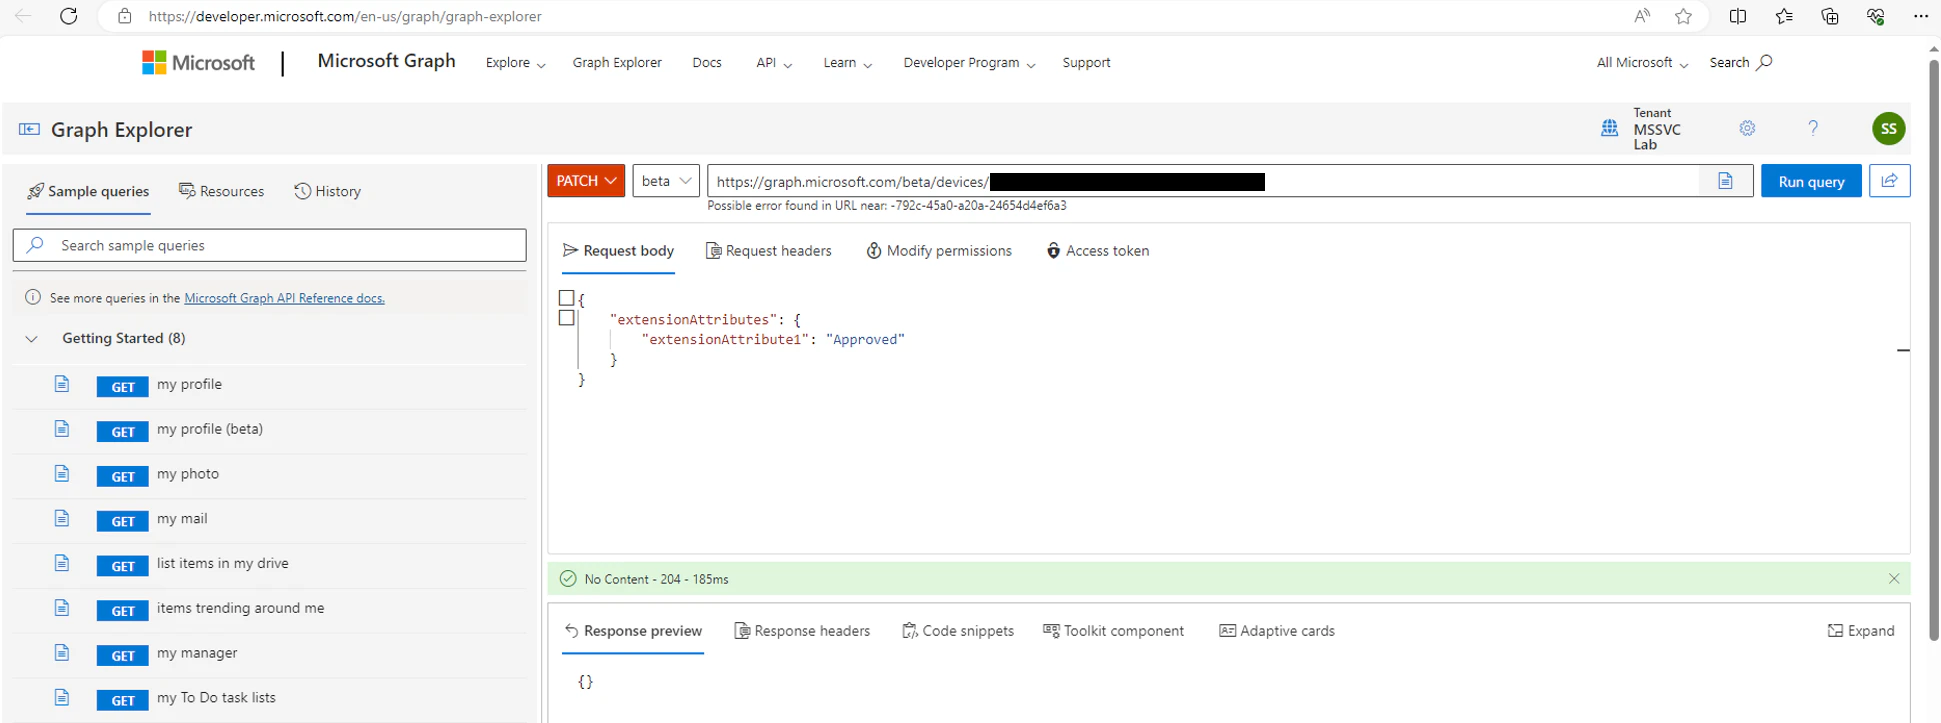Open the Modify permissions tab
Viewport: 1941px width, 723px height.
point(938,251)
